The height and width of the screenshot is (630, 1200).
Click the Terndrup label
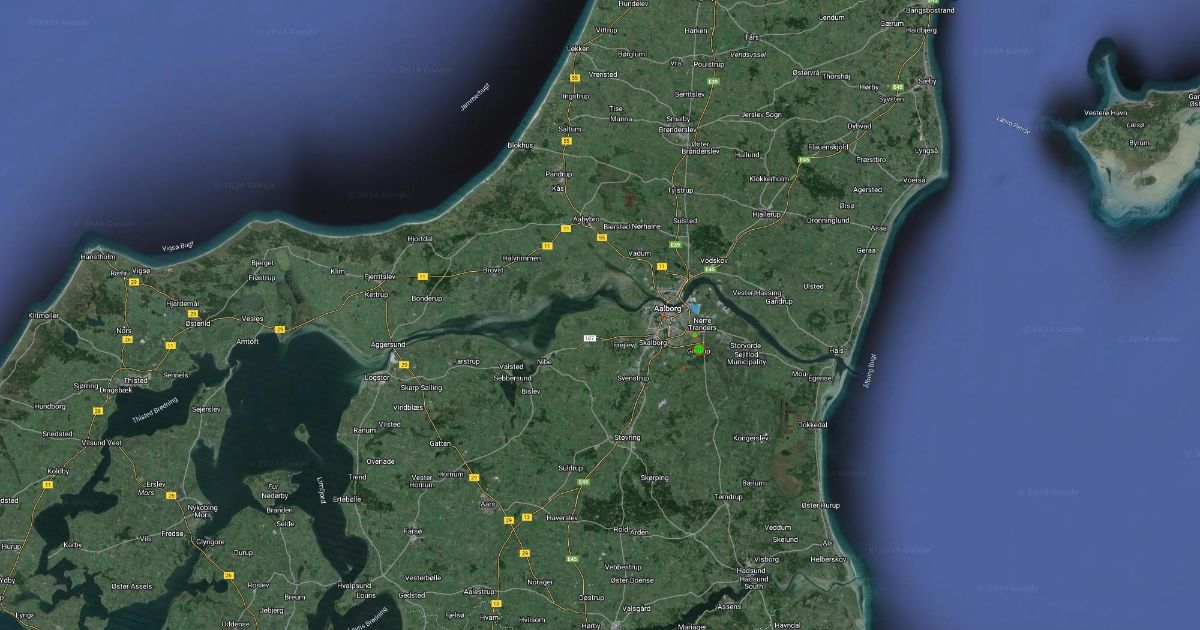coord(729,496)
